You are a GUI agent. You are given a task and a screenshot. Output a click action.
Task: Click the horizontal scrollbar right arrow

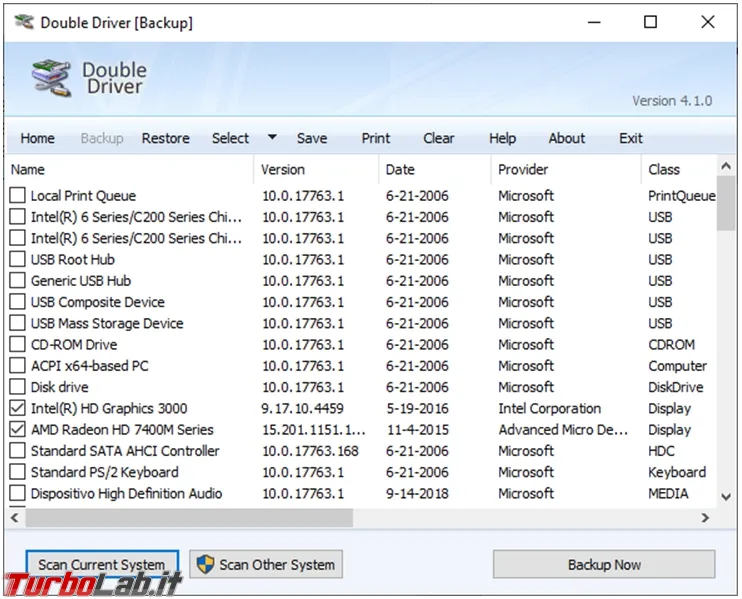tap(705, 518)
